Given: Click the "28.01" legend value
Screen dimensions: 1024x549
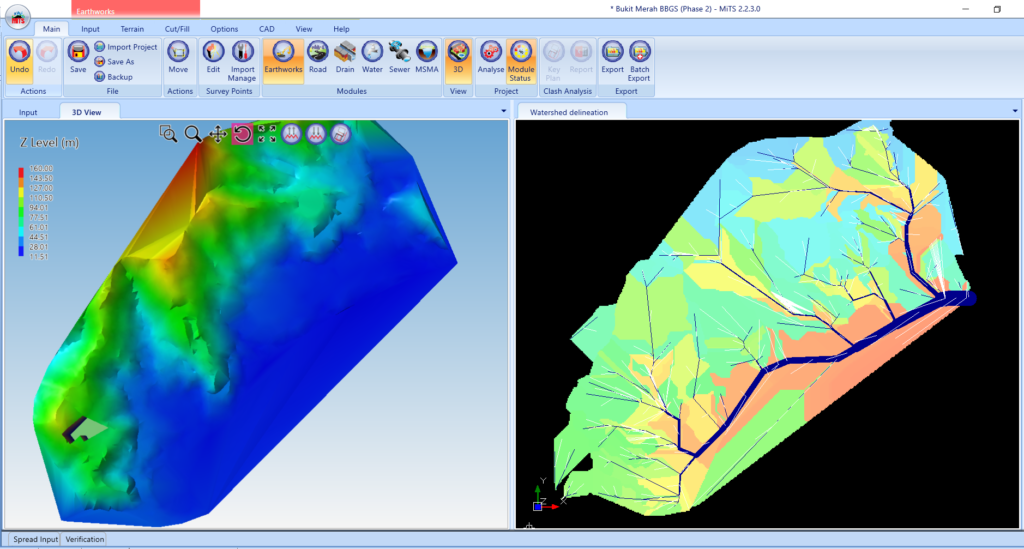Looking at the screenshot, I should (x=39, y=247).
